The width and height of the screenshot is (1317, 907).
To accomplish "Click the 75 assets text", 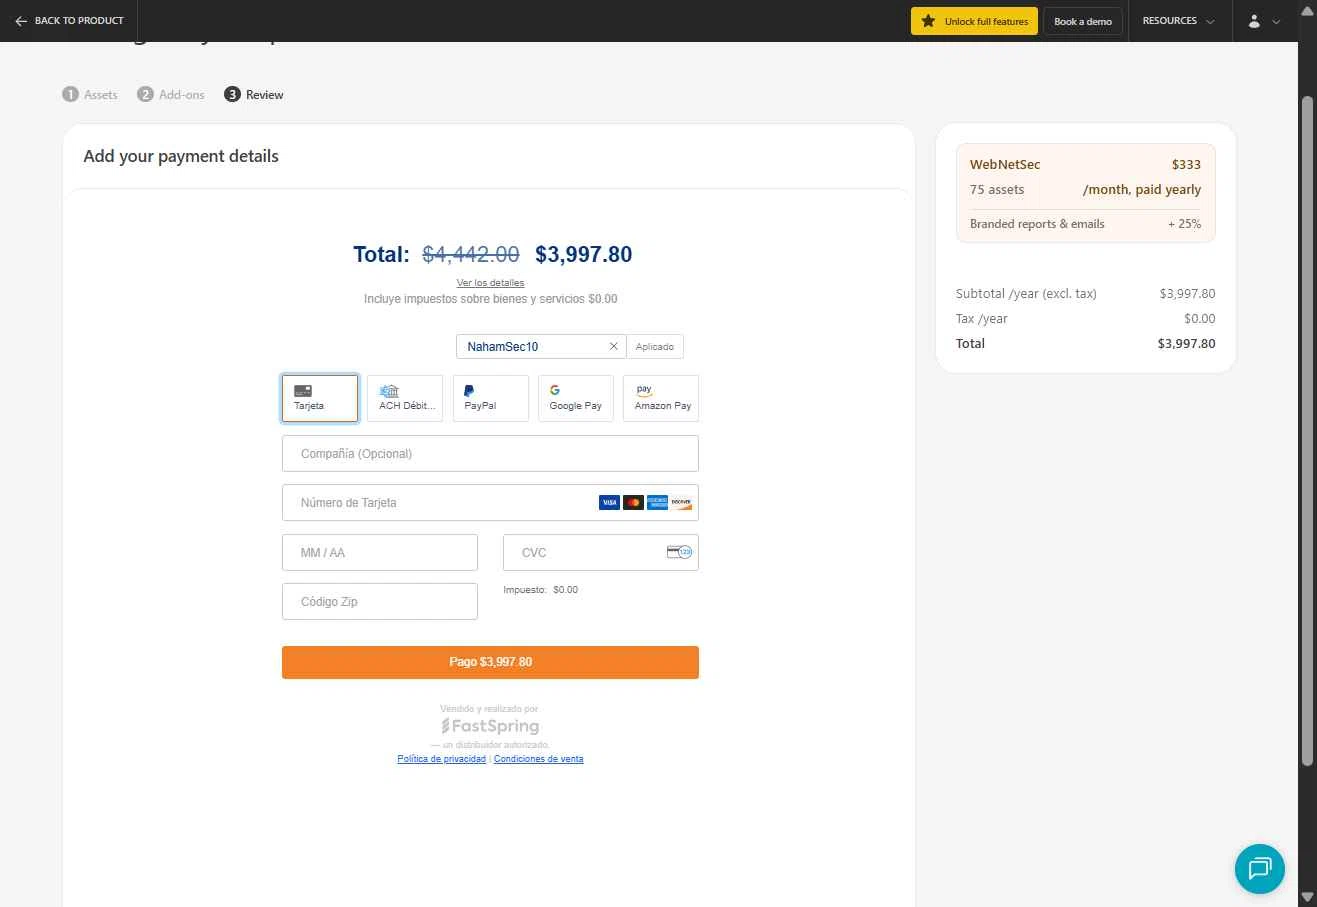I will pos(997,189).
